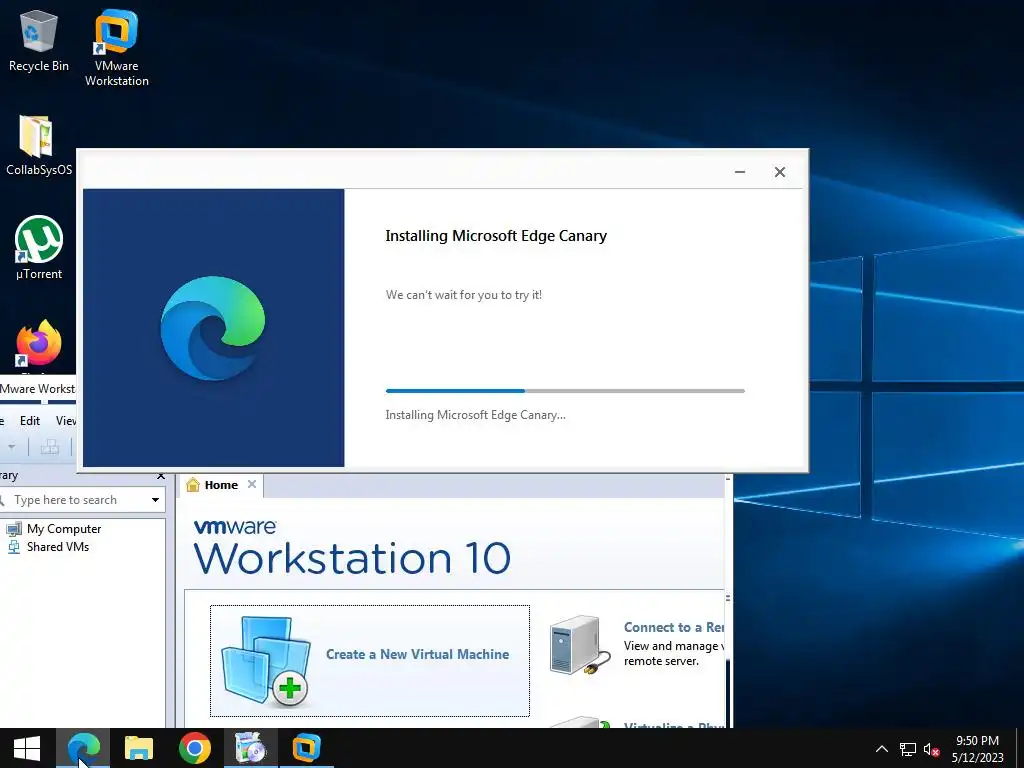The image size is (1024, 768).
Task: Expand the library search dropdown arrow
Action: click(x=155, y=500)
